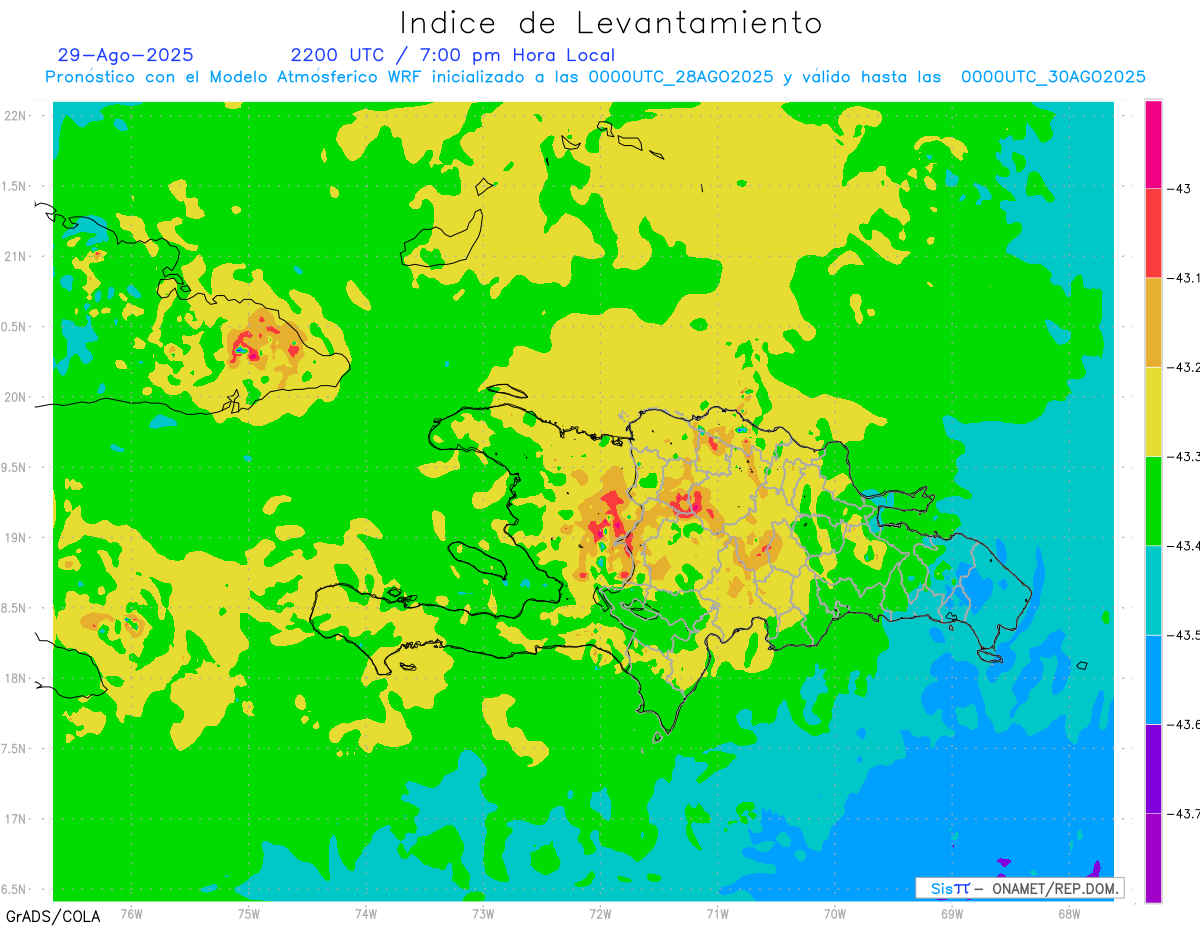The image size is (1200, 927).
Task: Select the colorbar value '-43.5'
Action: coord(1185,635)
